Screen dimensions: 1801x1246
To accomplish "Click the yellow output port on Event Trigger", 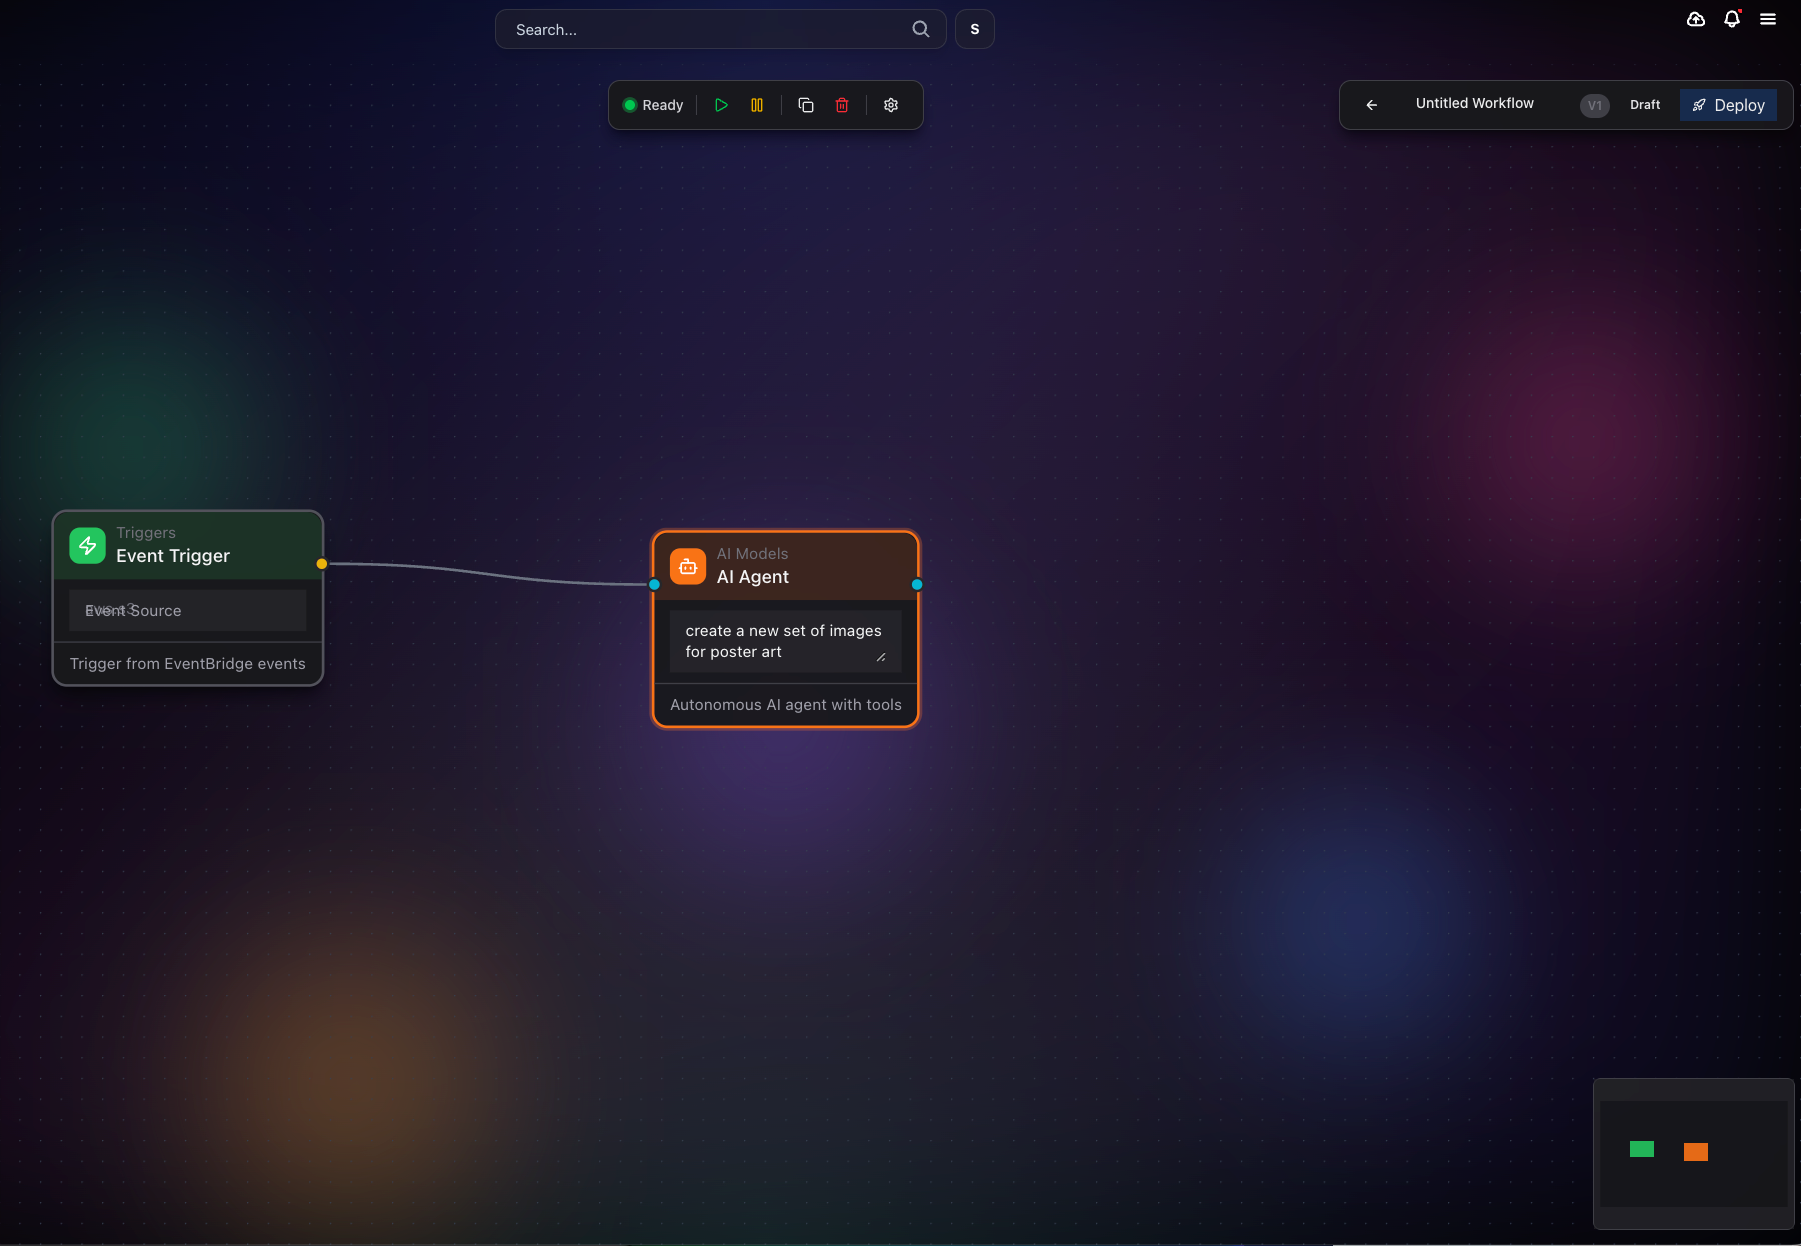I will 321,563.
